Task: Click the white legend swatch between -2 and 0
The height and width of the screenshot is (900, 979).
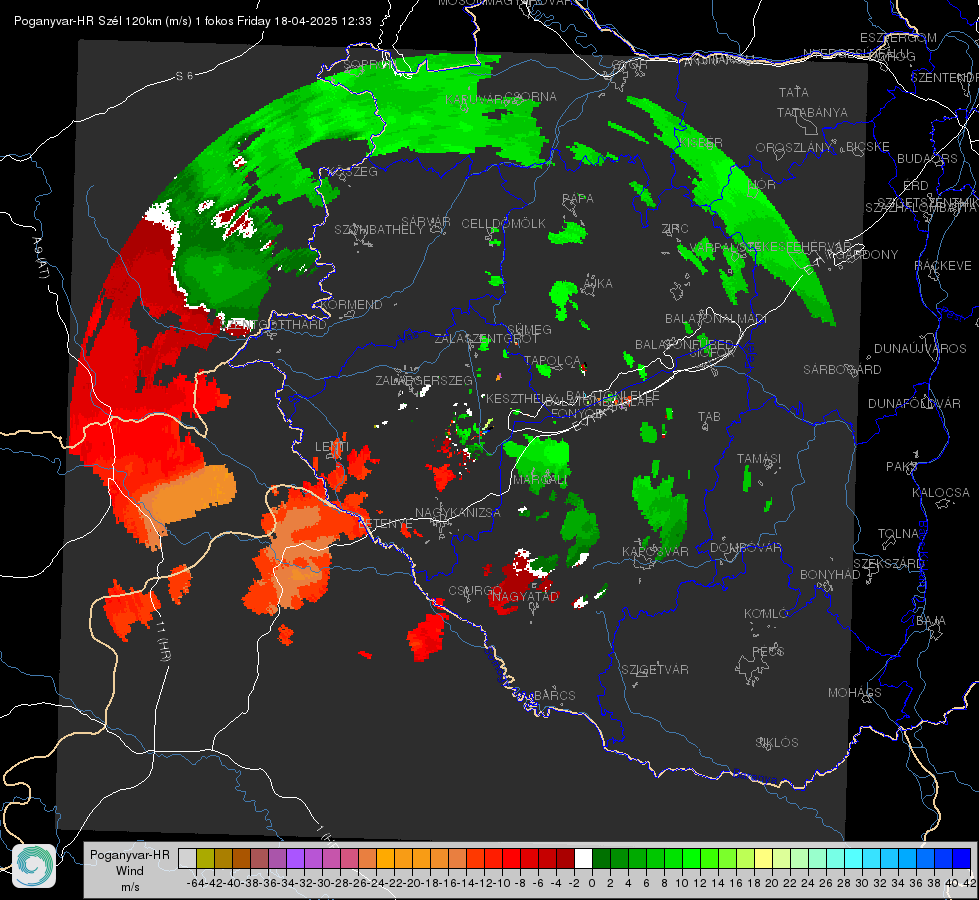Action: (x=583, y=858)
